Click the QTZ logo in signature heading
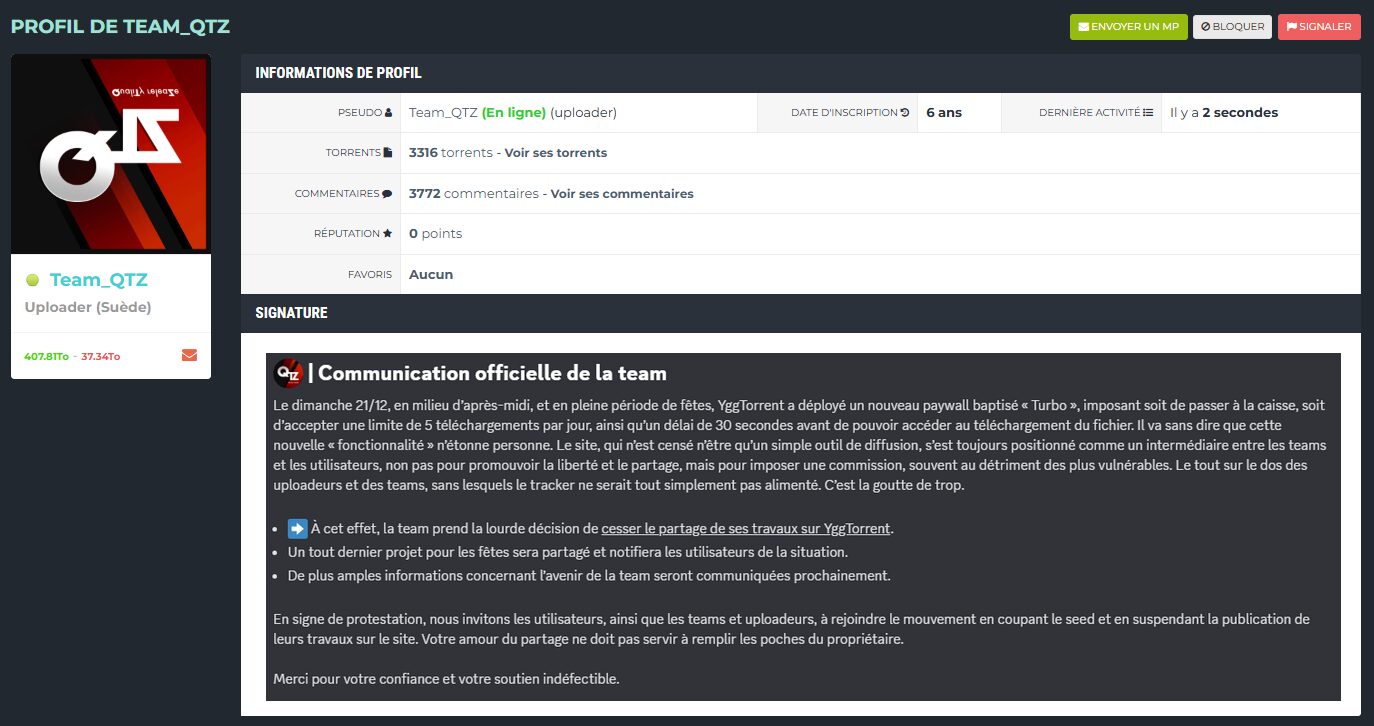The width and height of the screenshot is (1374, 726). [288, 373]
